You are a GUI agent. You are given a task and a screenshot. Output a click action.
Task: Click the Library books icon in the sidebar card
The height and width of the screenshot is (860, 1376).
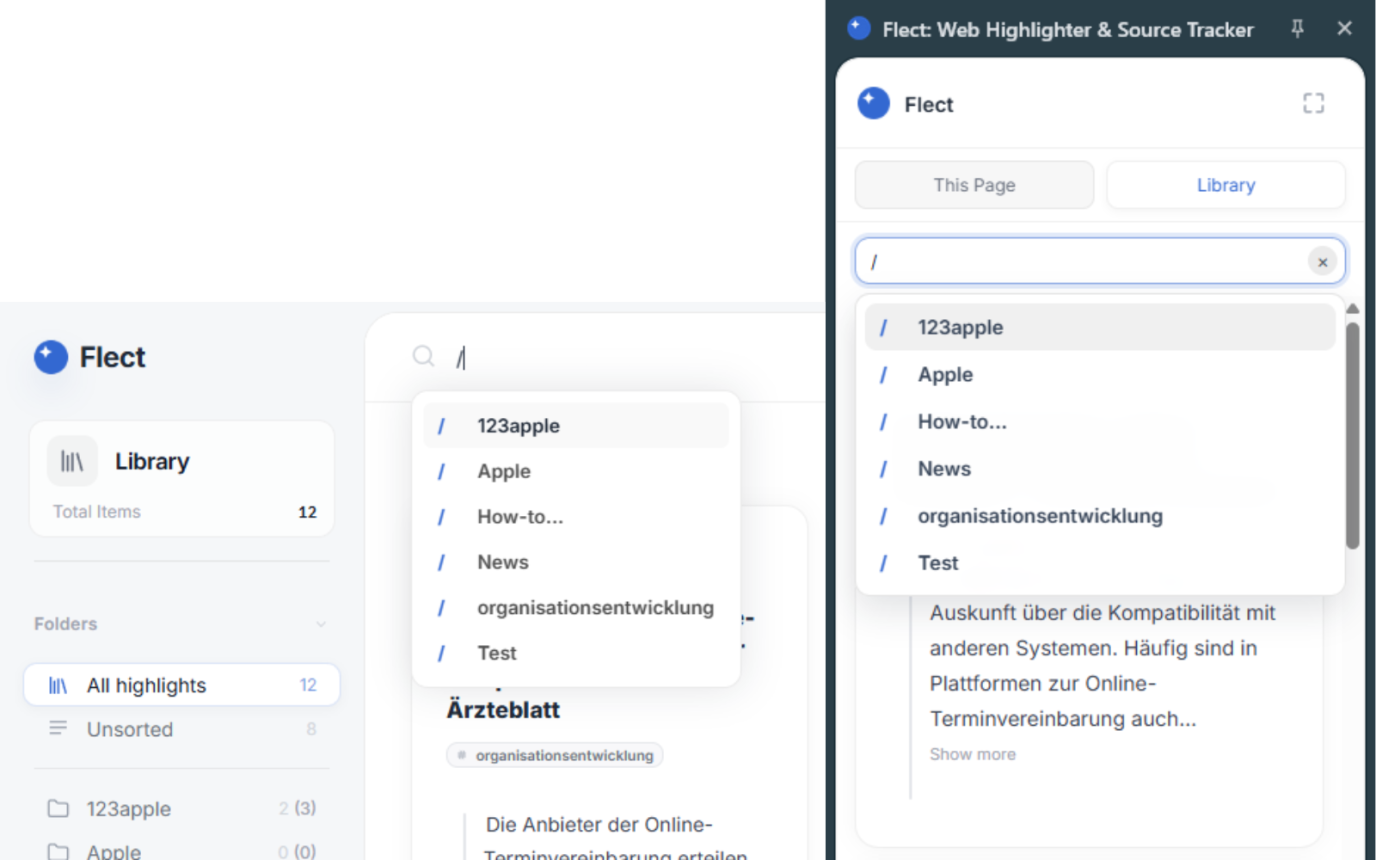coord(72,461)
